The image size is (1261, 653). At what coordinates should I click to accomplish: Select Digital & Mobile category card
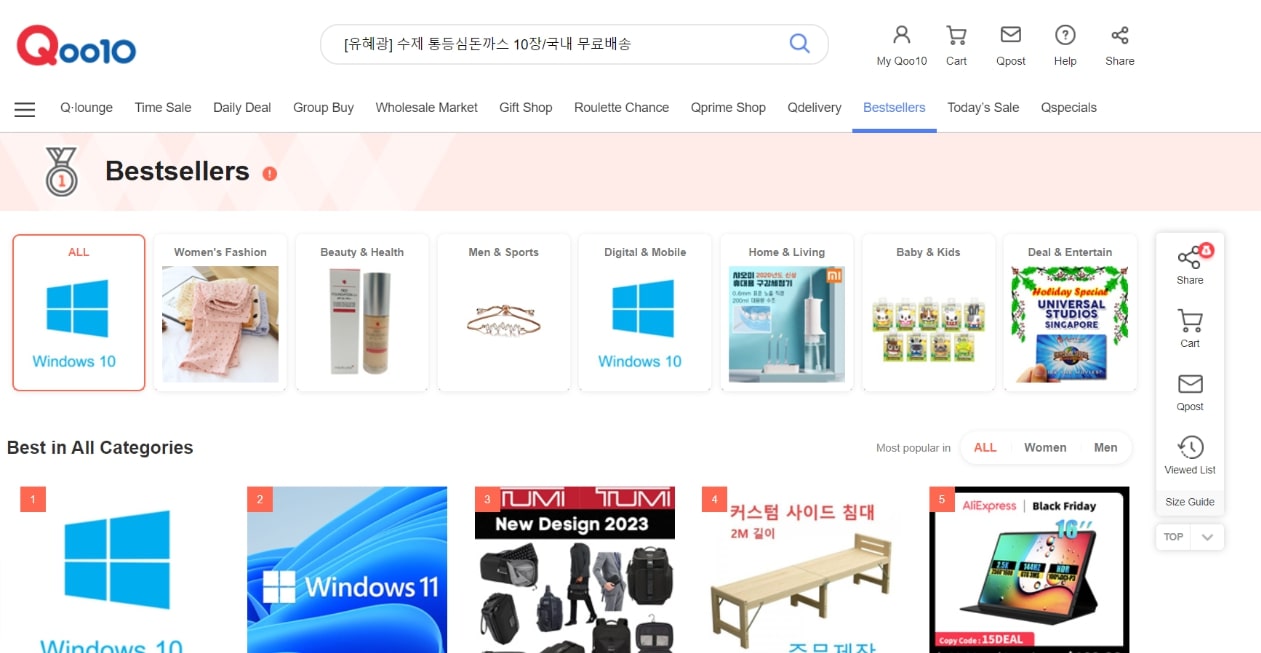pyautogui.click(x=645, y=313)
